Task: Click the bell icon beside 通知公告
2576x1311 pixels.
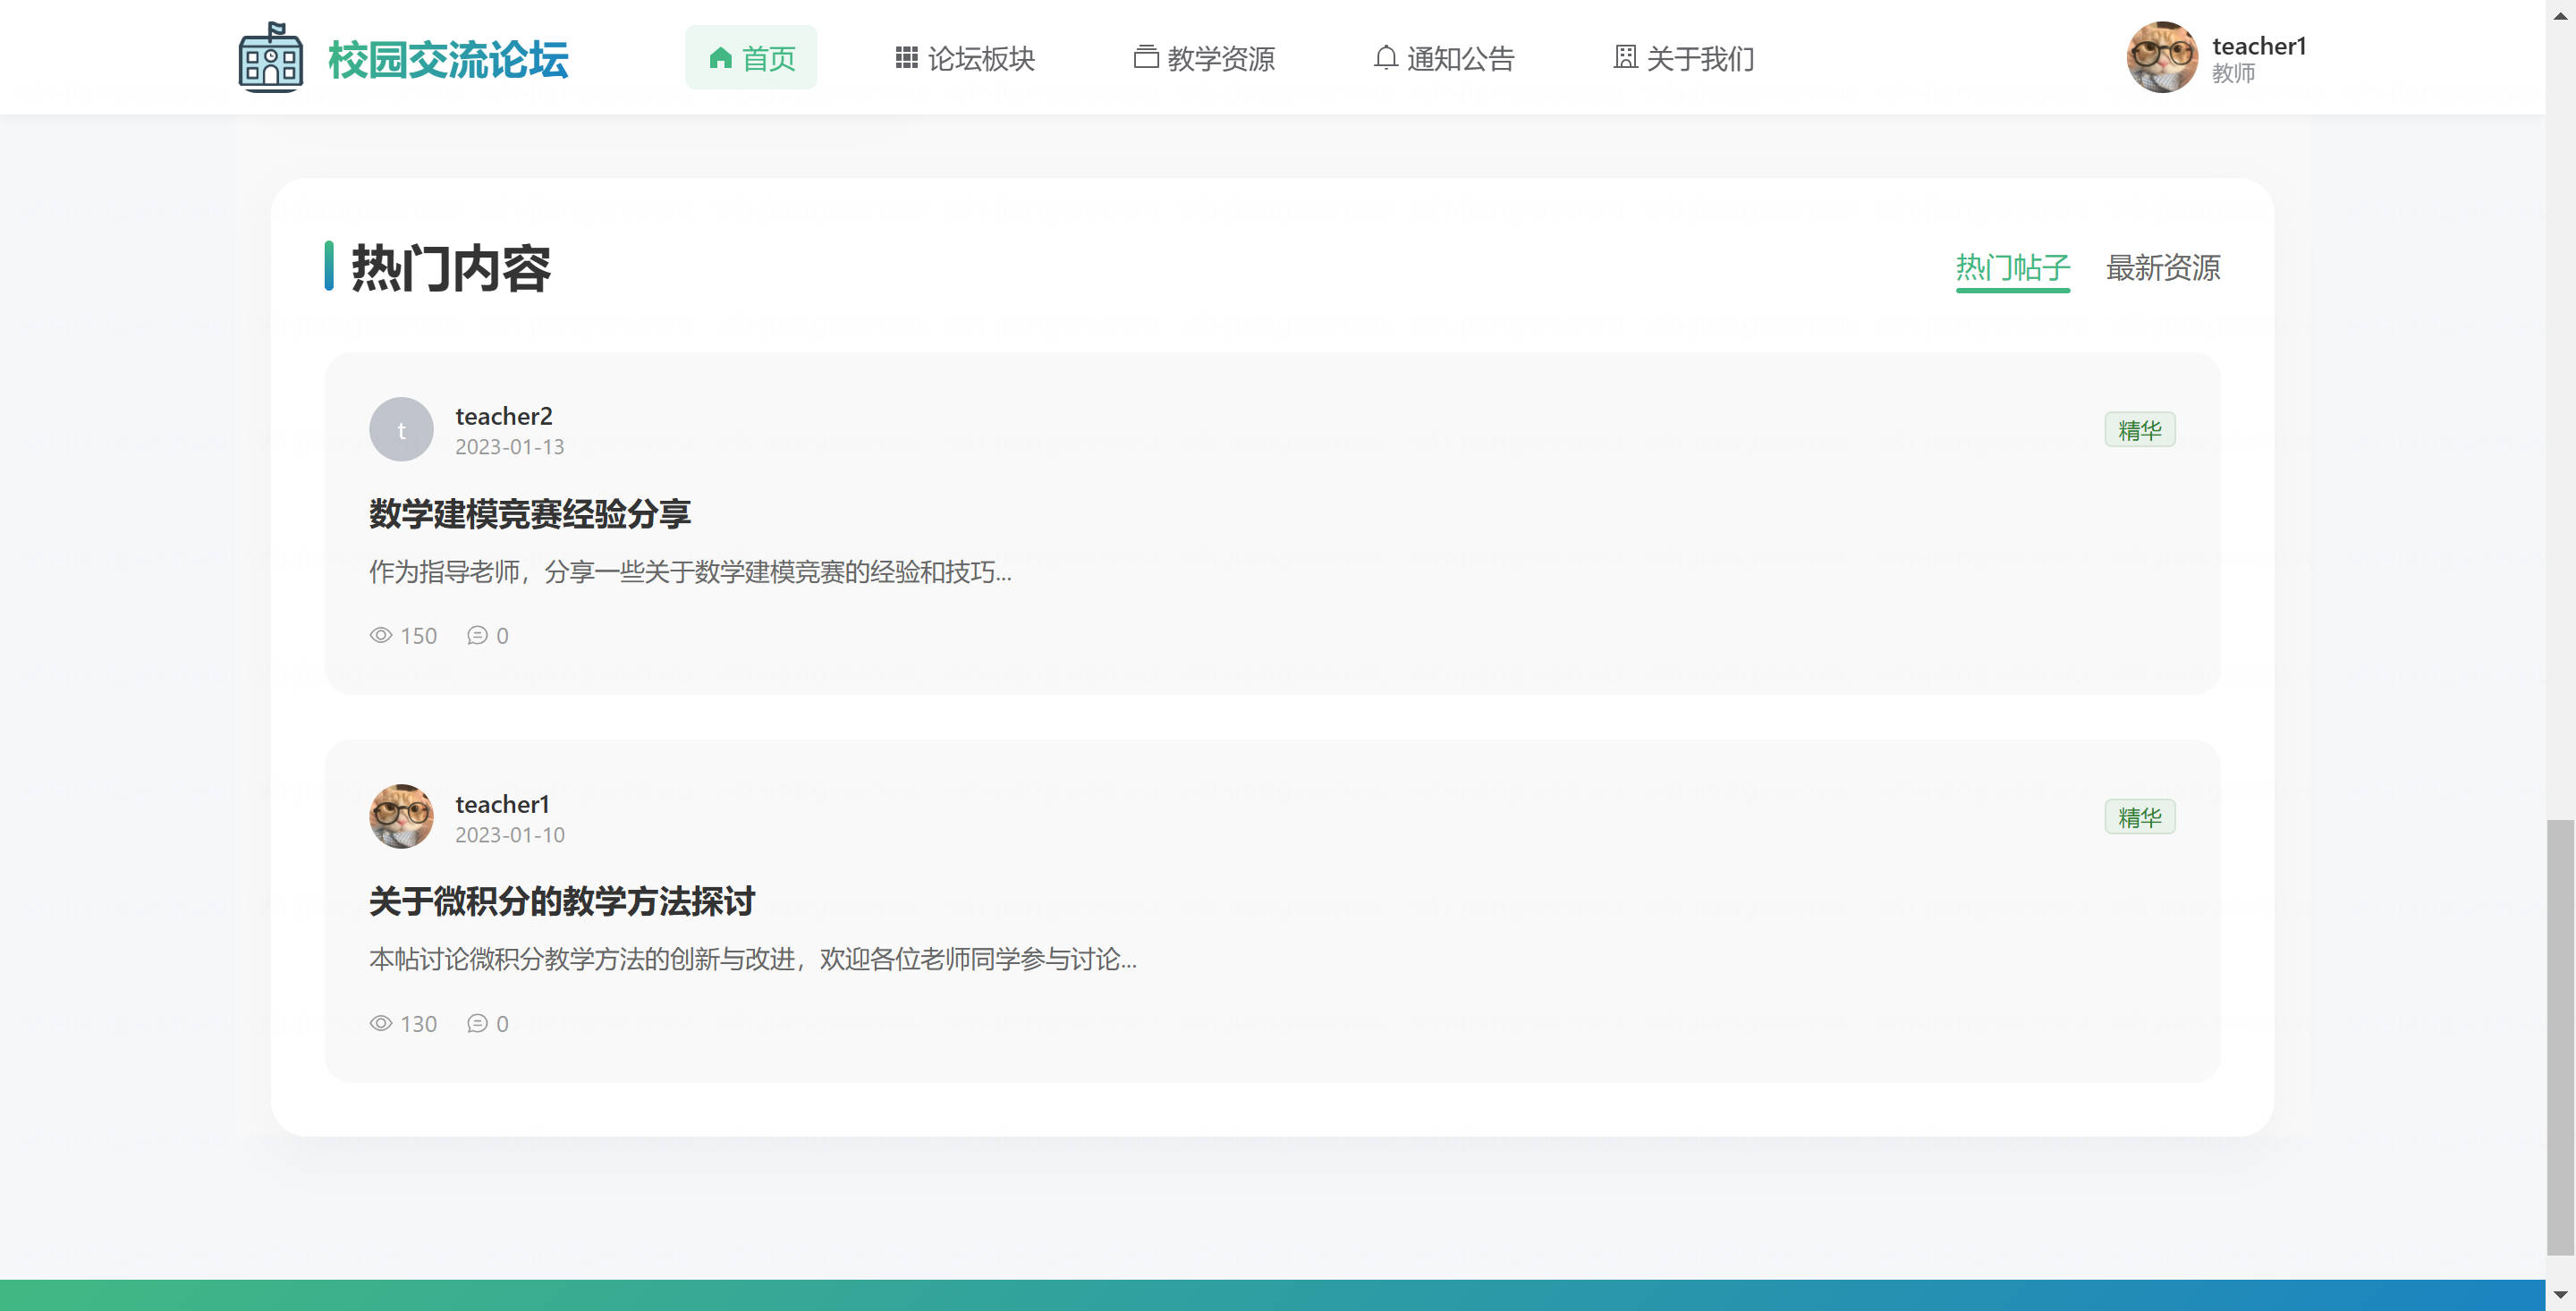Action: [x=1385, y=58]
